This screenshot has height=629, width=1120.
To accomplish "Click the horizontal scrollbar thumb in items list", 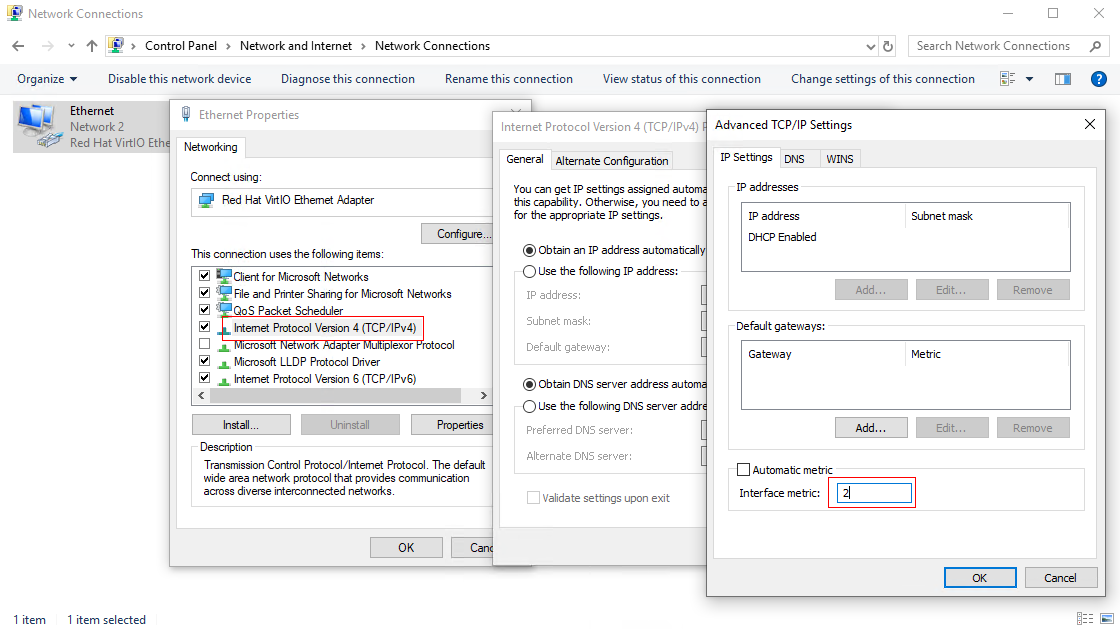I will point(335,396).
